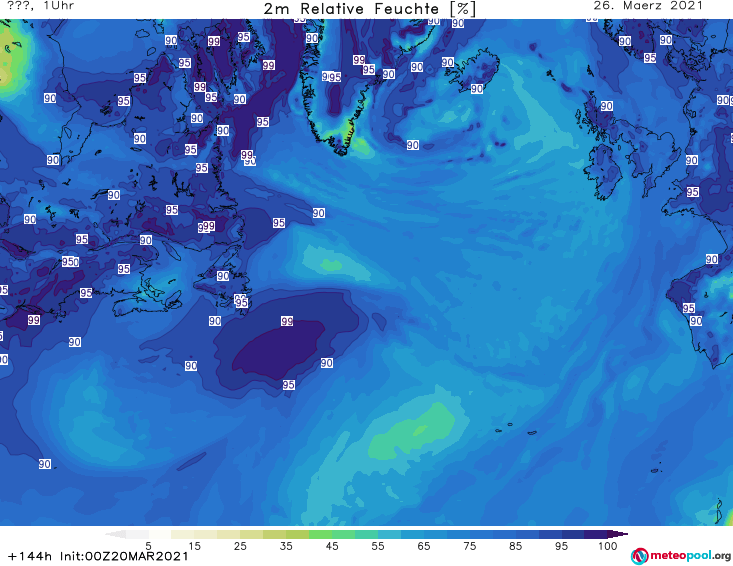
Task: Pick the teal legend swatch ending at 55
Action: tap(366, 534)
